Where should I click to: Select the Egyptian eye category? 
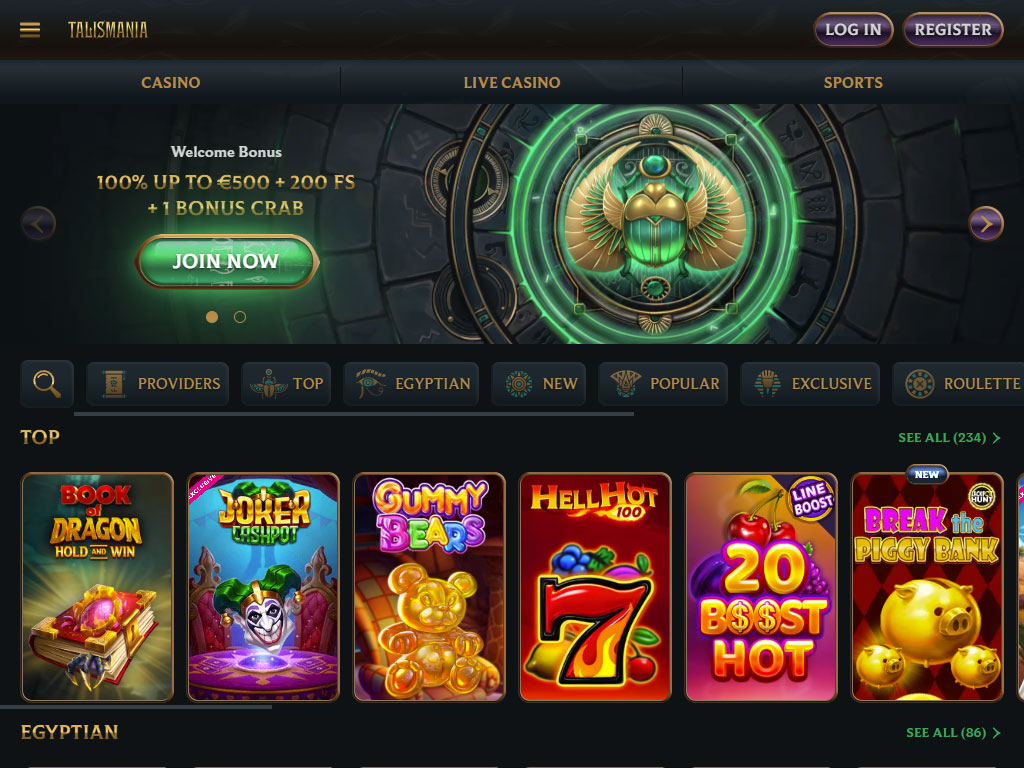click(x=411, y=383)
